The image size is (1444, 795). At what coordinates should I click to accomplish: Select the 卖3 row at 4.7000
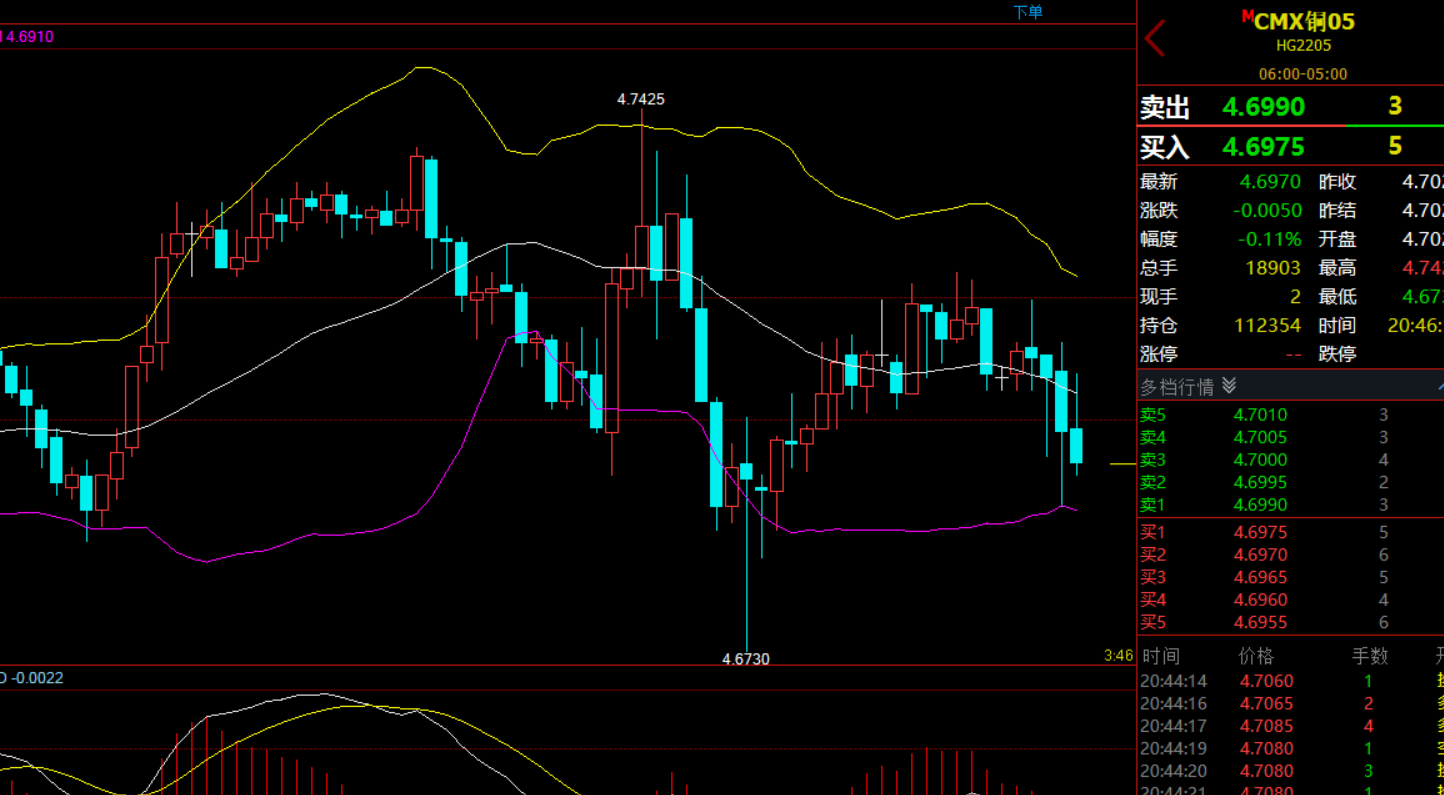point(1290,460)
